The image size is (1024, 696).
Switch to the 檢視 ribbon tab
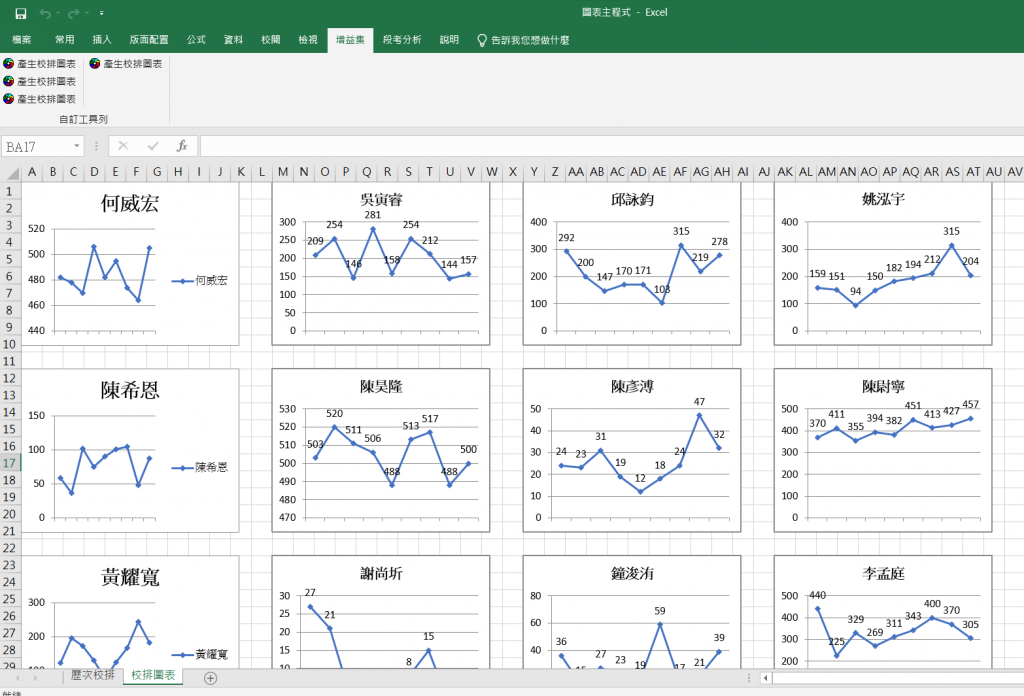pos(308,40)
